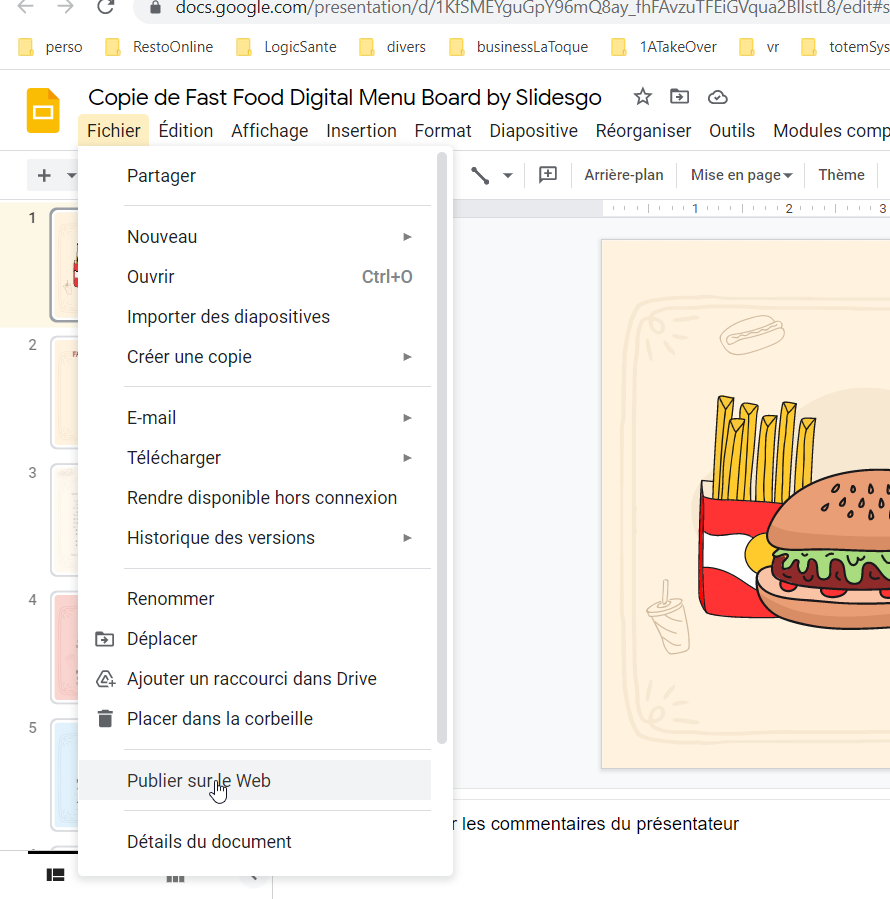Expand the Nouveau submenu
890x899 pixels.
click(x=255, y=237)
